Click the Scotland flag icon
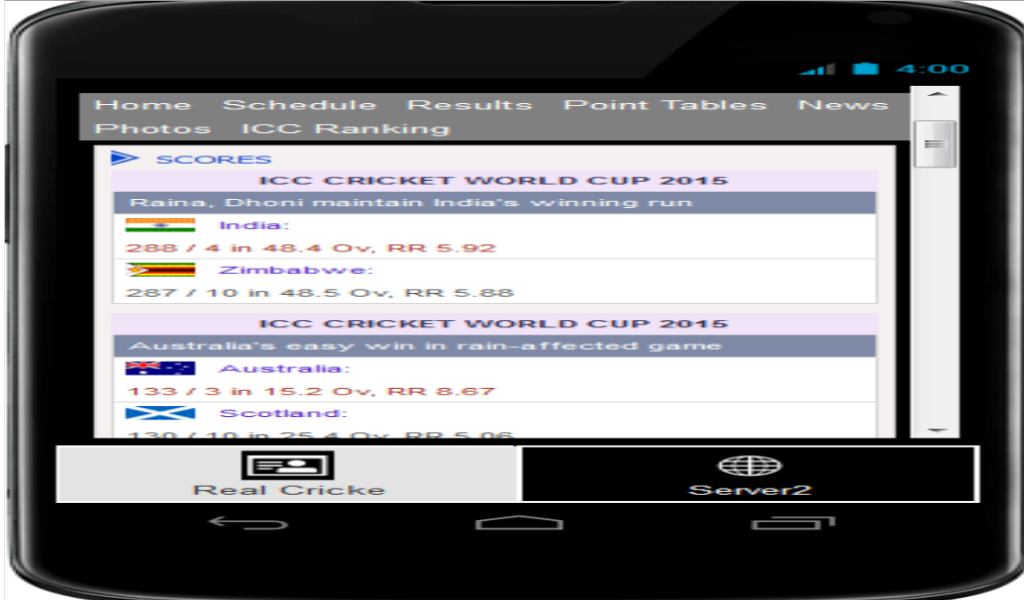1024x600 pixels. pos(160,413)
